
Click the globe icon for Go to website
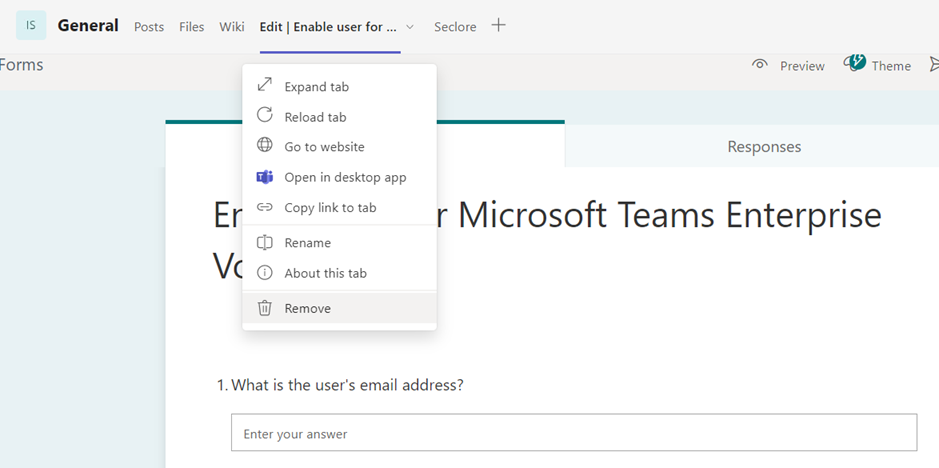click(265, 146)
